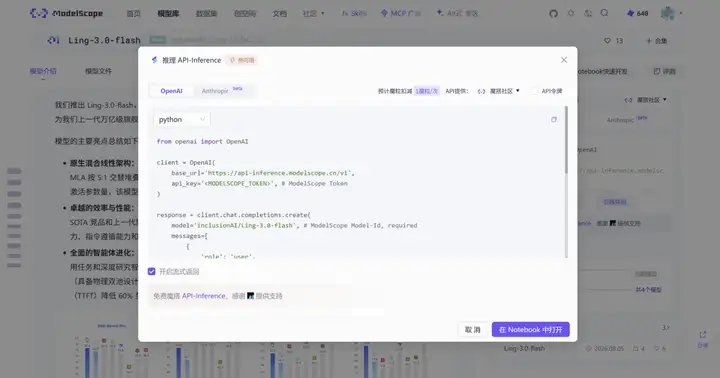This screenshot has width=720, height=378.
Task: Open 数据集 in the top navigation
Action: point(206,13)
